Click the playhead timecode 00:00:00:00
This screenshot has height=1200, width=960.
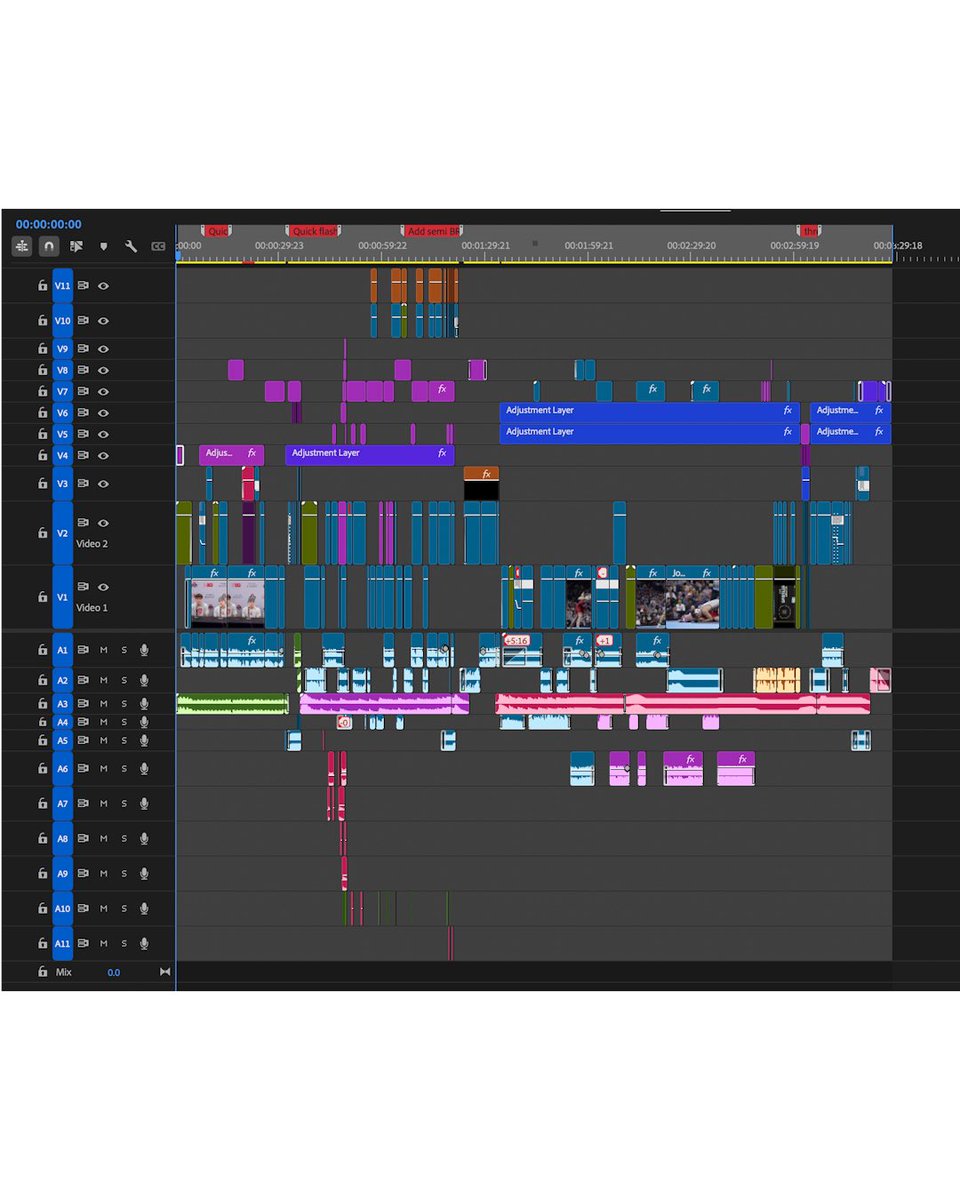point(49,224)
